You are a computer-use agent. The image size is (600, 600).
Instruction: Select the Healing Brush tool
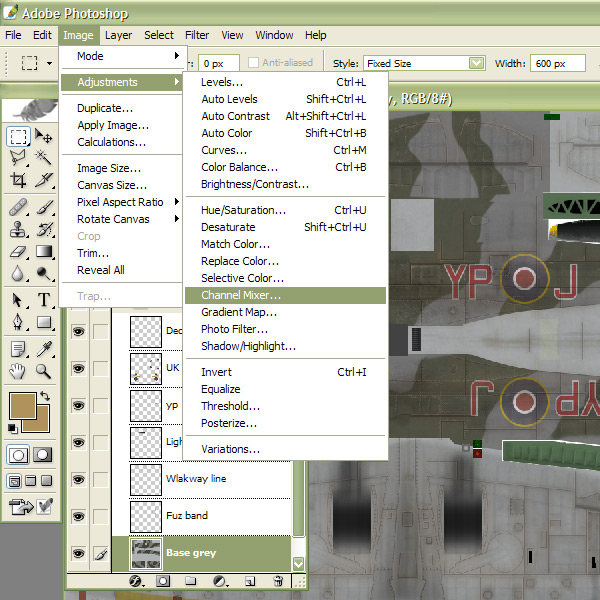(x=18, y=207)
